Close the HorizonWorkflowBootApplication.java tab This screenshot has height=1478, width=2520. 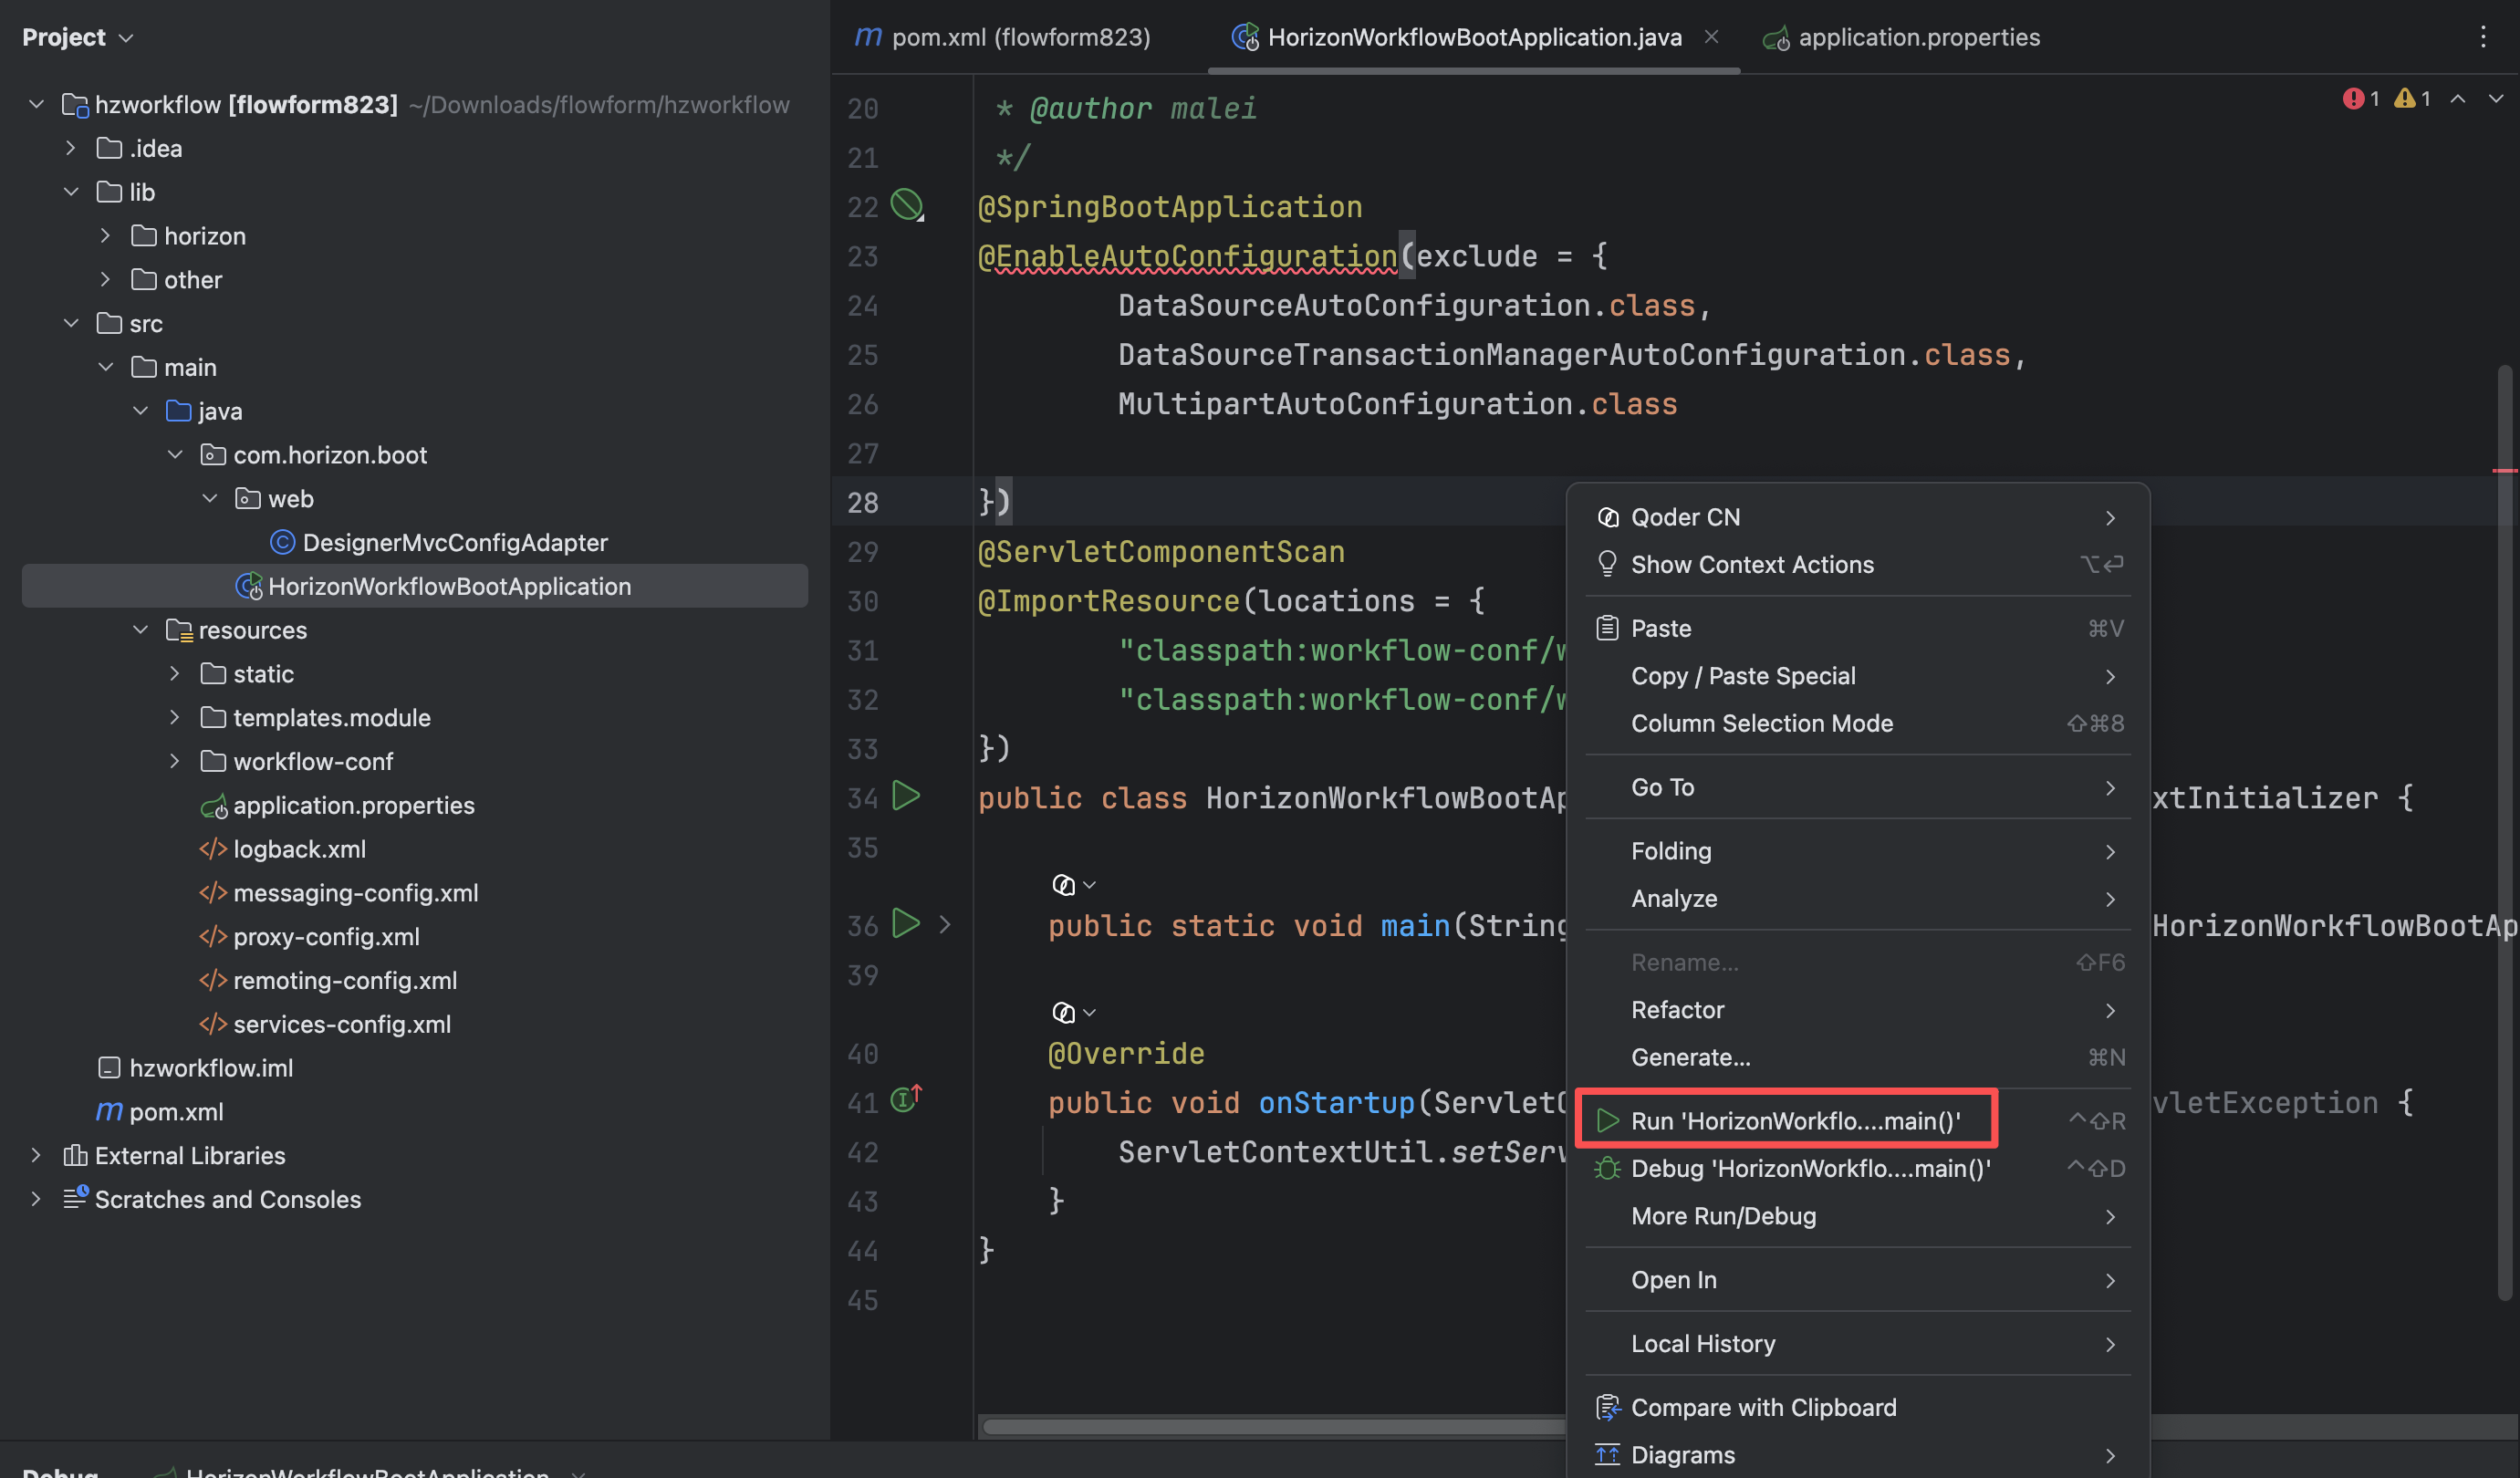[1711, 37]
